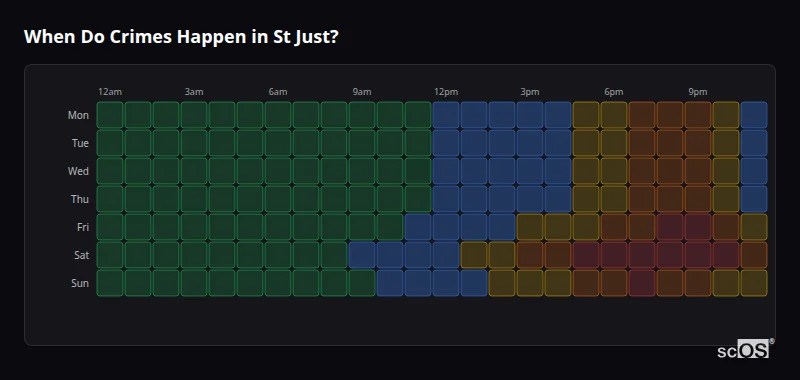The height and width of the screenshot is (380, 800).
Task: Select the Sunday 7pm red cell
Action: (x=642, y=283)
